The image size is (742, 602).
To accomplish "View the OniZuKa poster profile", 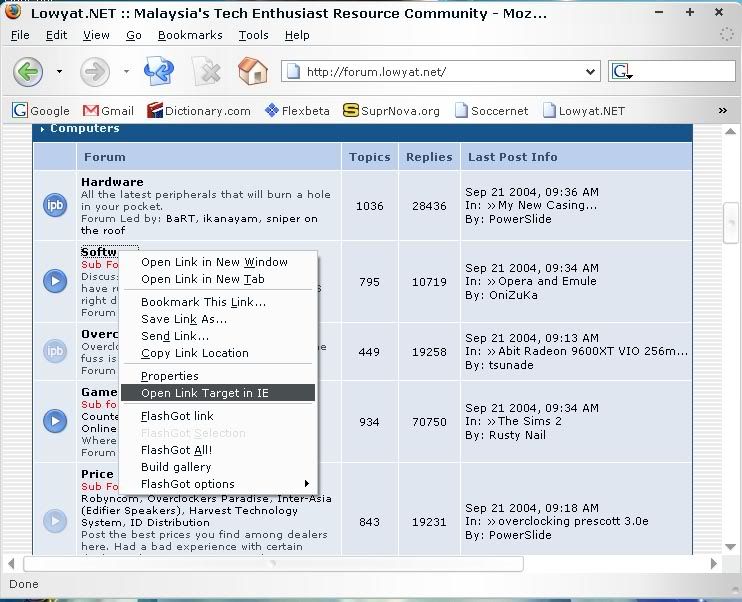I will [513, 295].
